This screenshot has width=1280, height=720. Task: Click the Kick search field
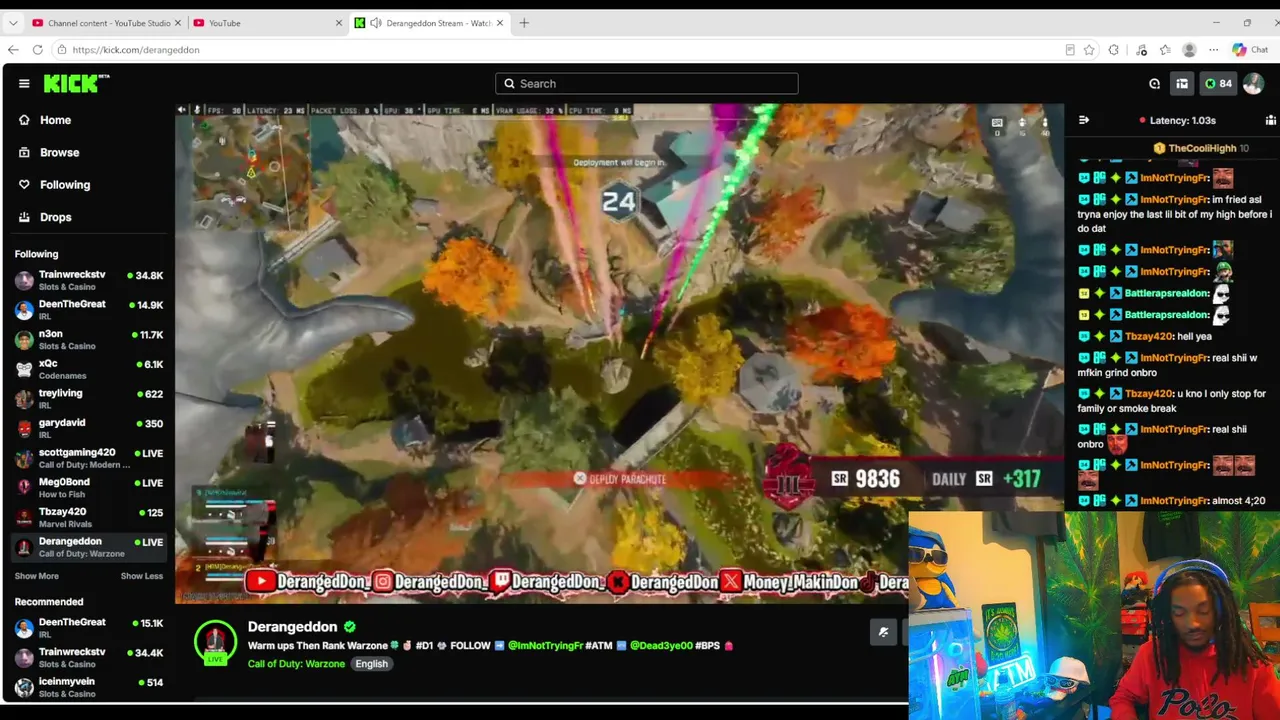tap(646, 84)
